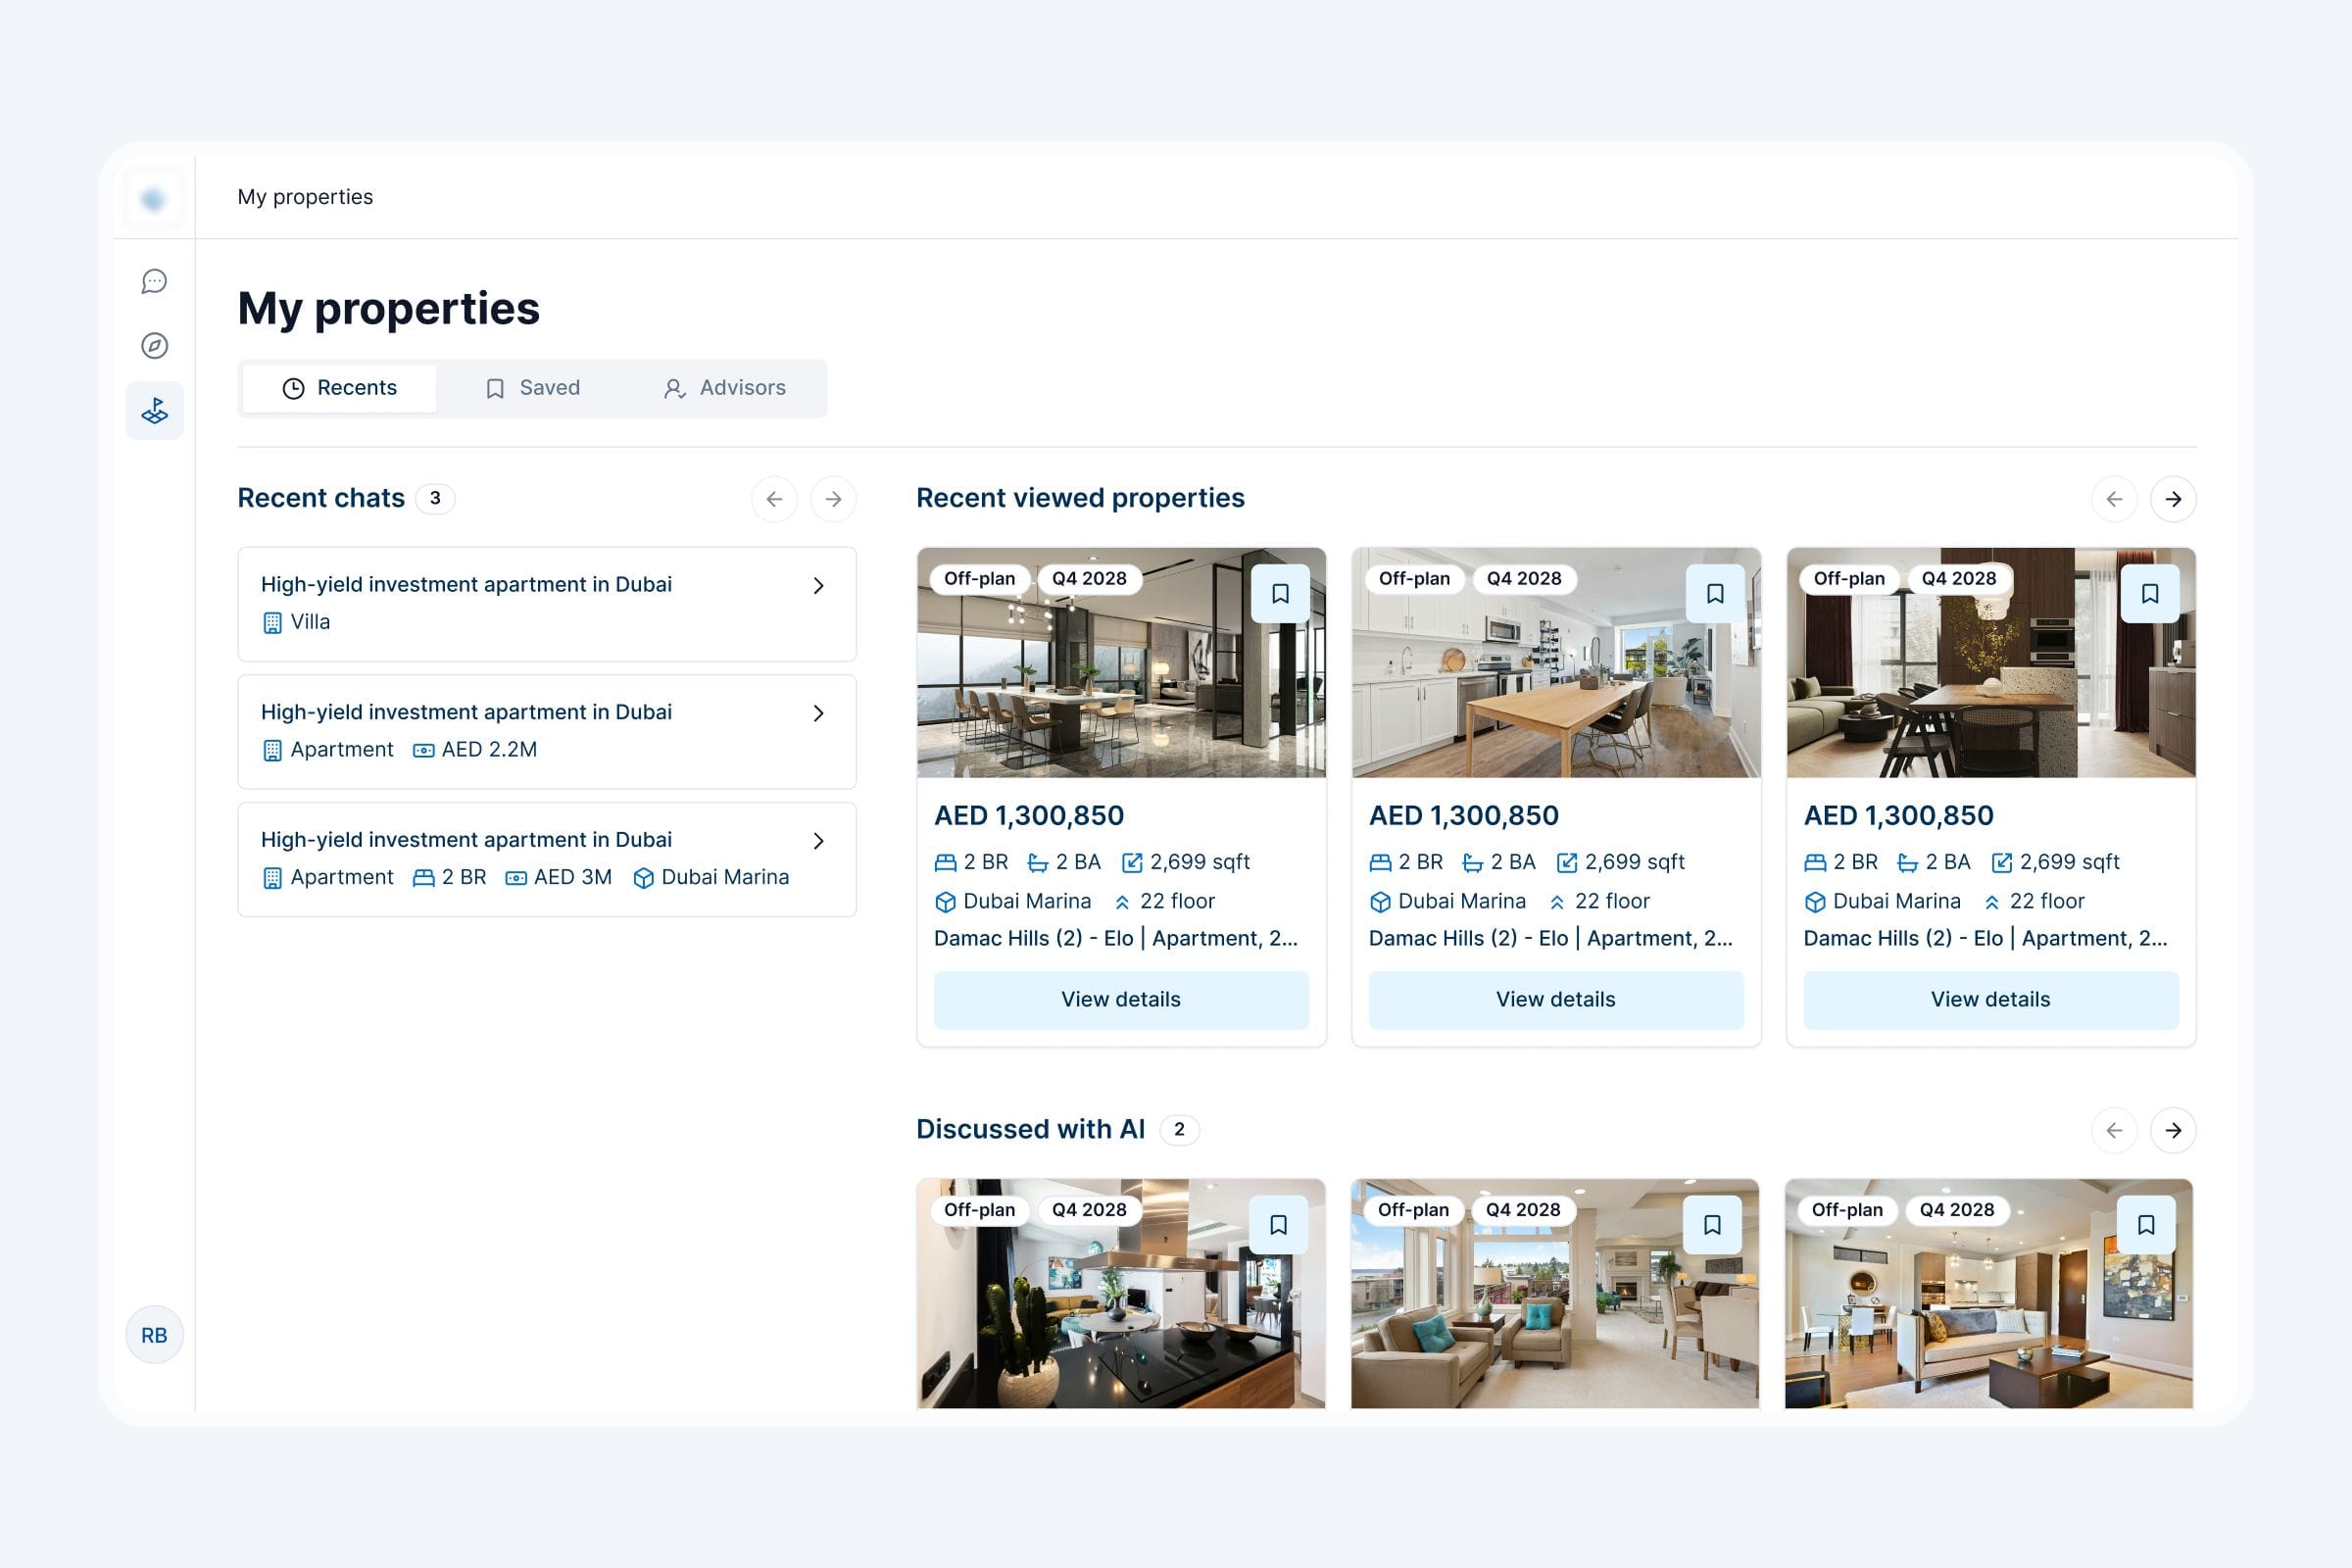
Task: Switch to the Advisors tab
Action: (x=725, y=388)
